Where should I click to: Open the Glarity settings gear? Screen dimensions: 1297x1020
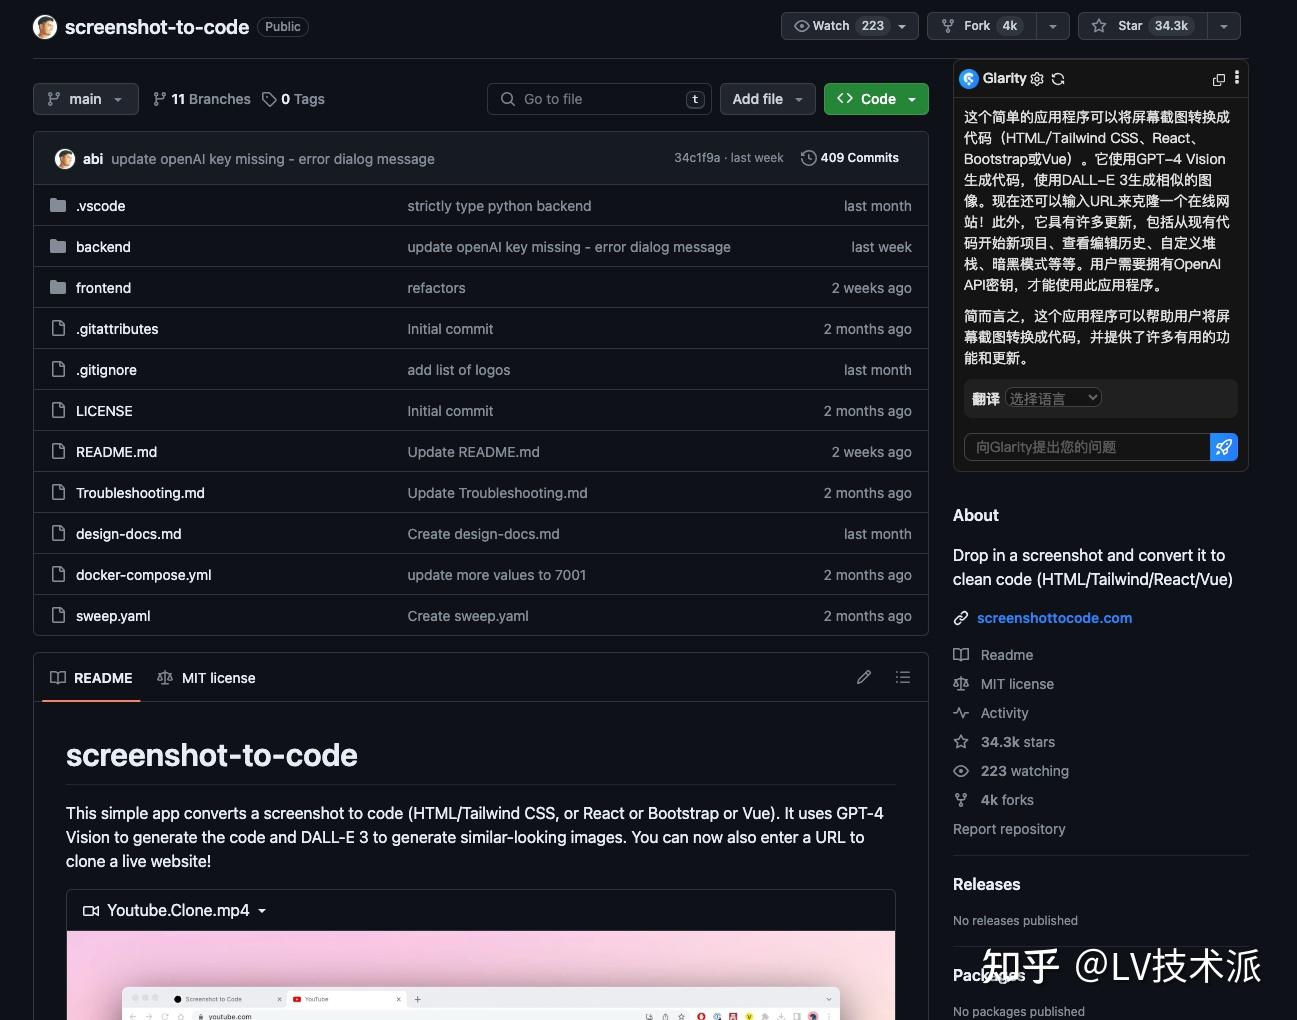1037,79
